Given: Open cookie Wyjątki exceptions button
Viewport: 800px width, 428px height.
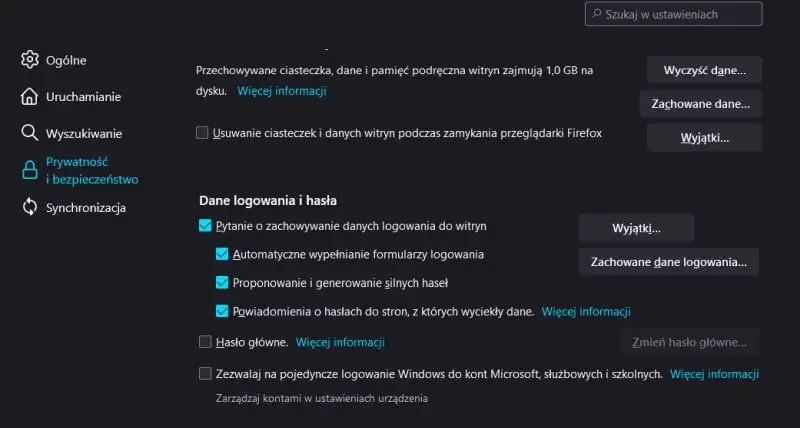Looking at the screenshot, I should click(x=705, y=137).
